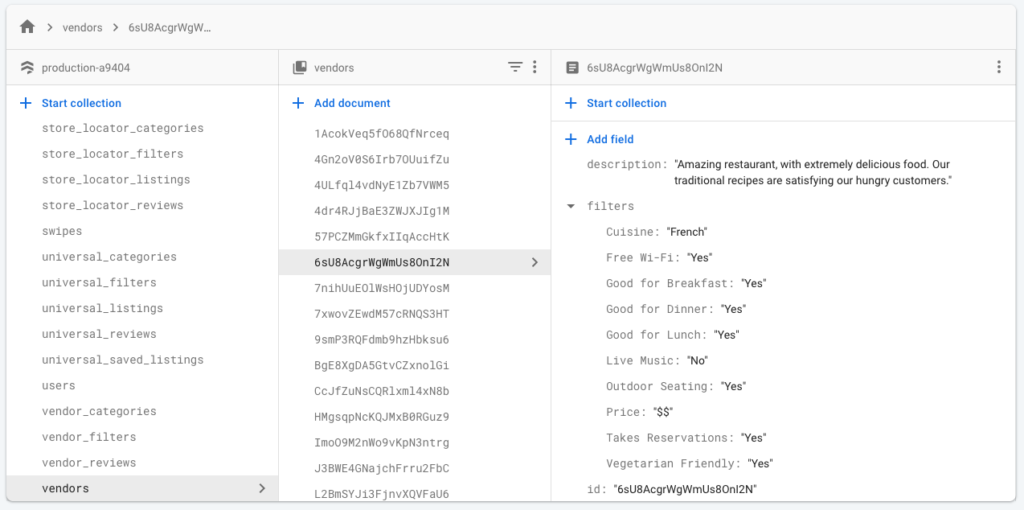Start a collection in the production-a9404 panel
This screenshot has height=510, width=1024.
tap(82, 103)
